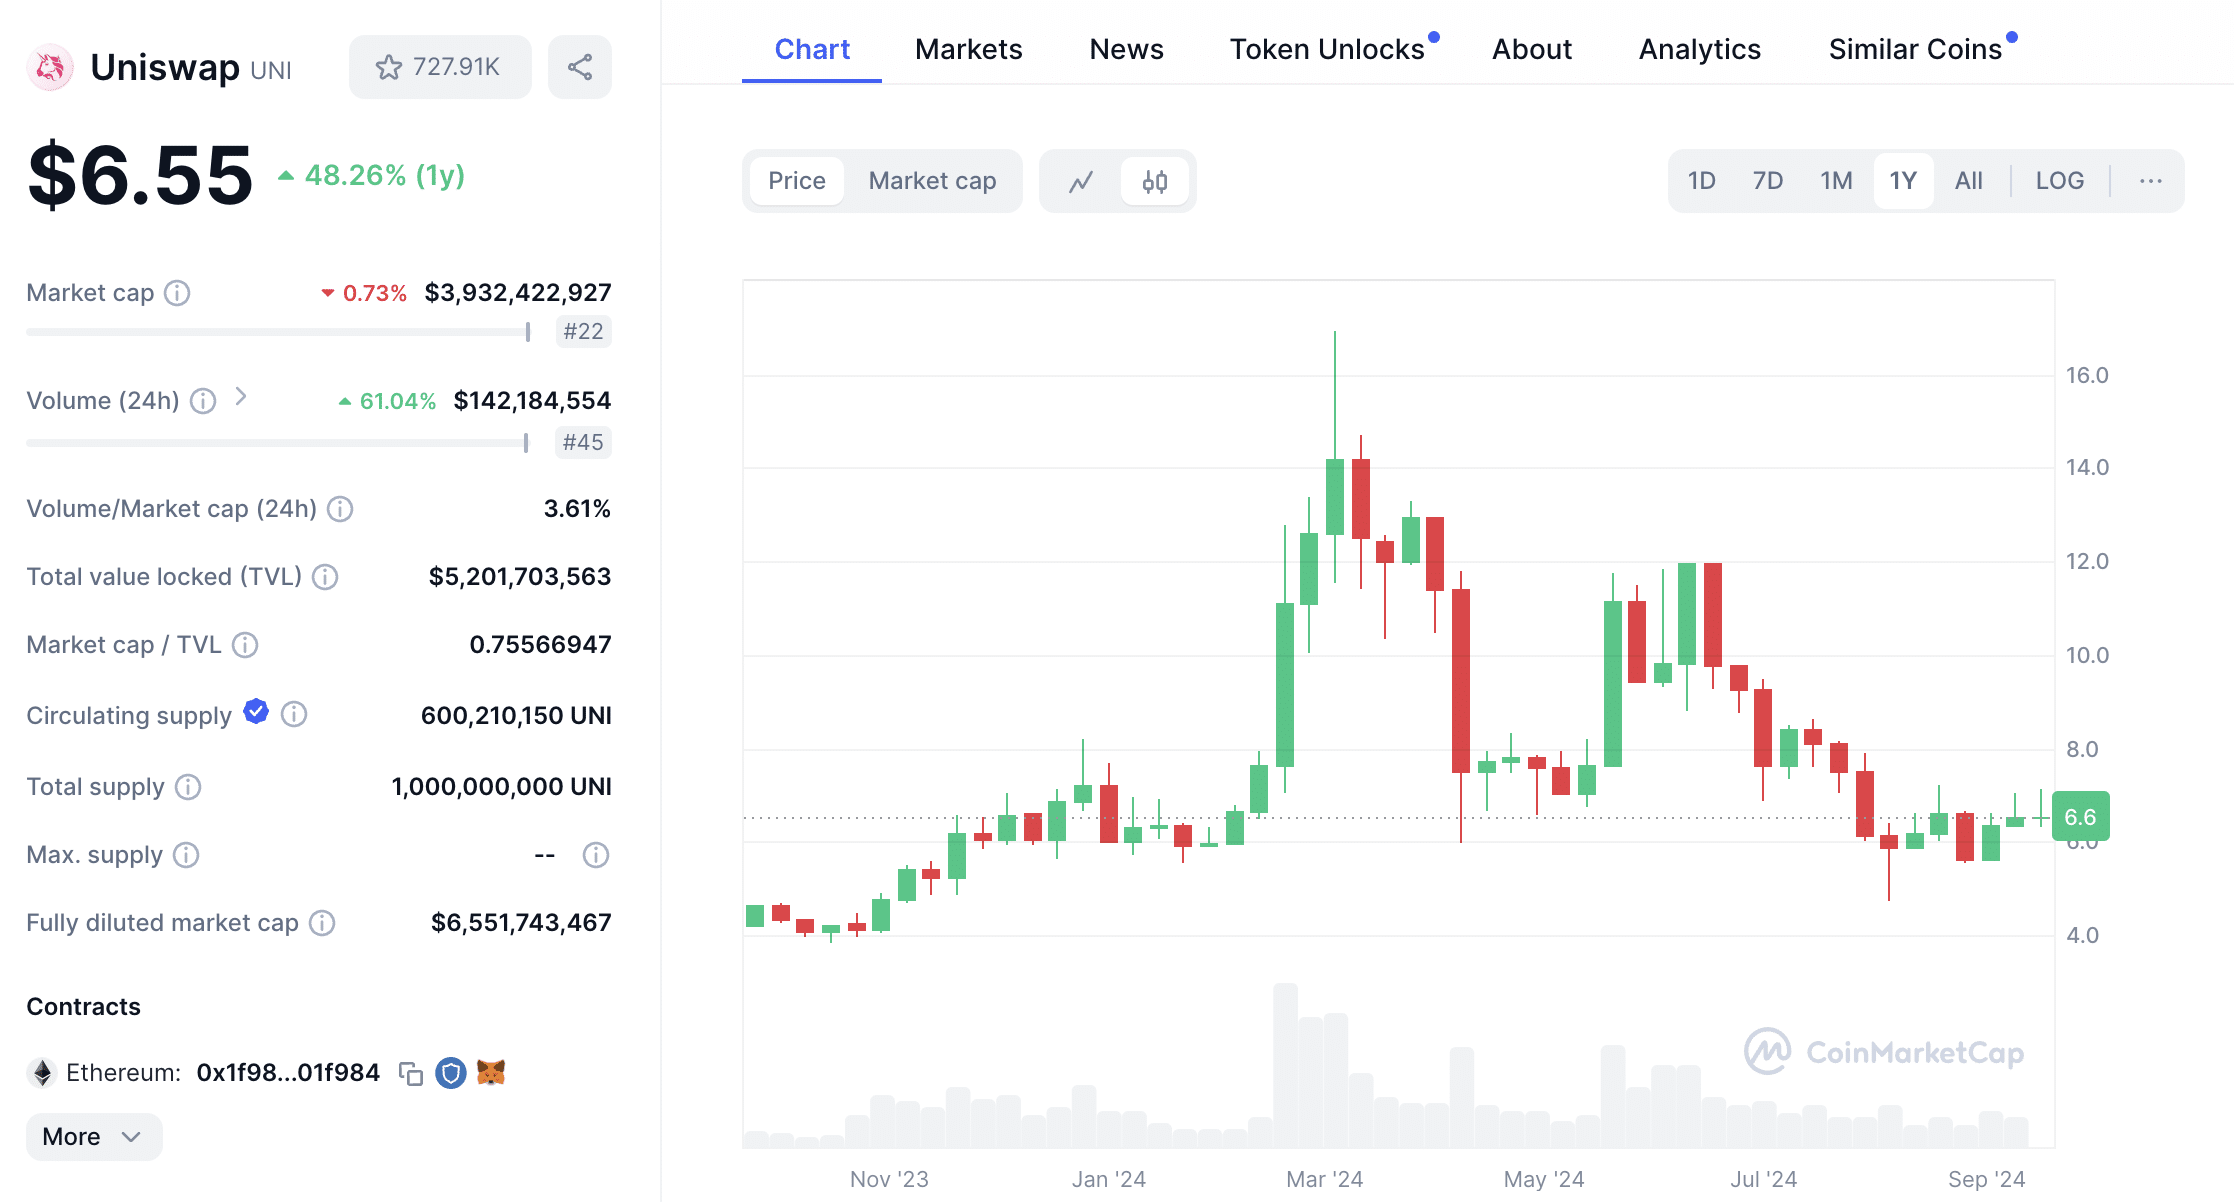This screenshot has height=1202, width=2234.
Task: Click the $5,201,703,563 TVL value
Action: point(520,577)
